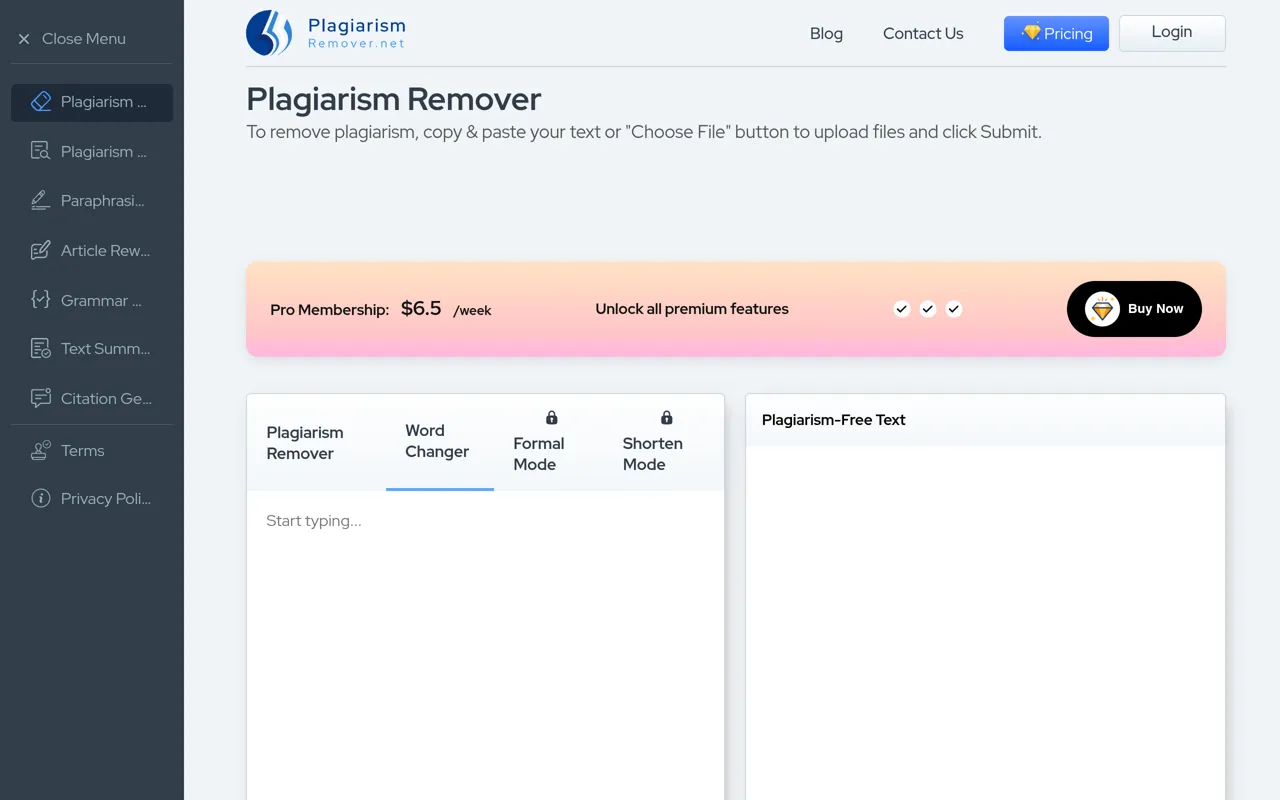This screenshot has width=1280, height=800.
Task: Click the $6.5 price text
Action: tap(421, 308)
